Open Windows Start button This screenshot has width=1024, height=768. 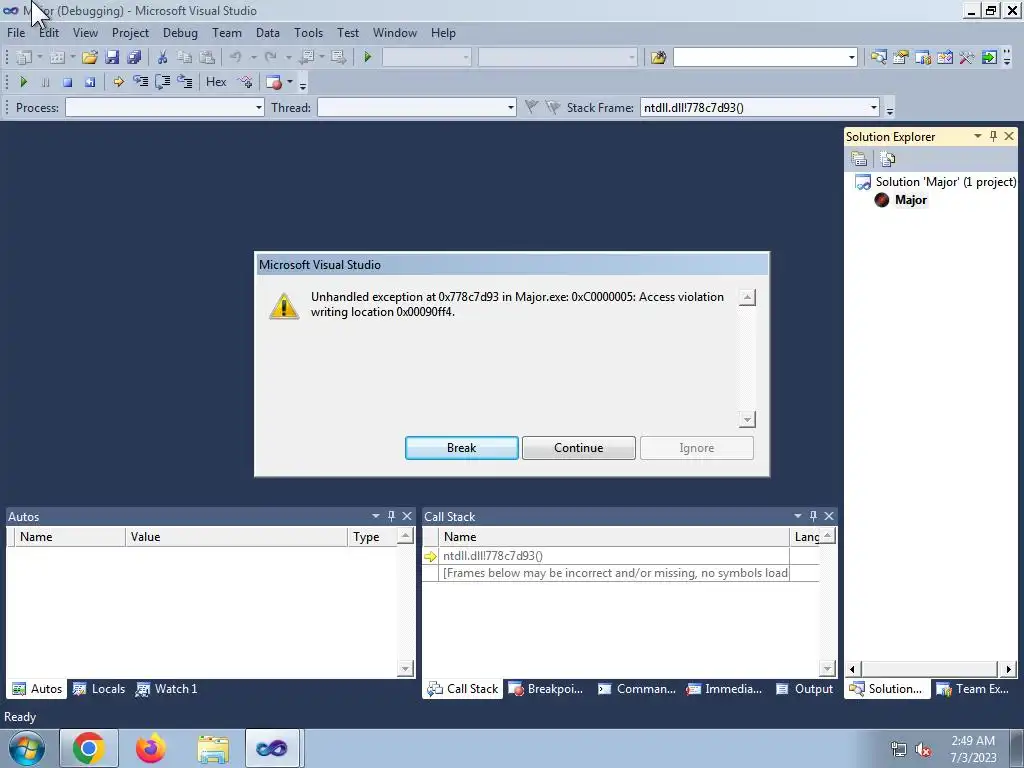(x=27, y=748)
